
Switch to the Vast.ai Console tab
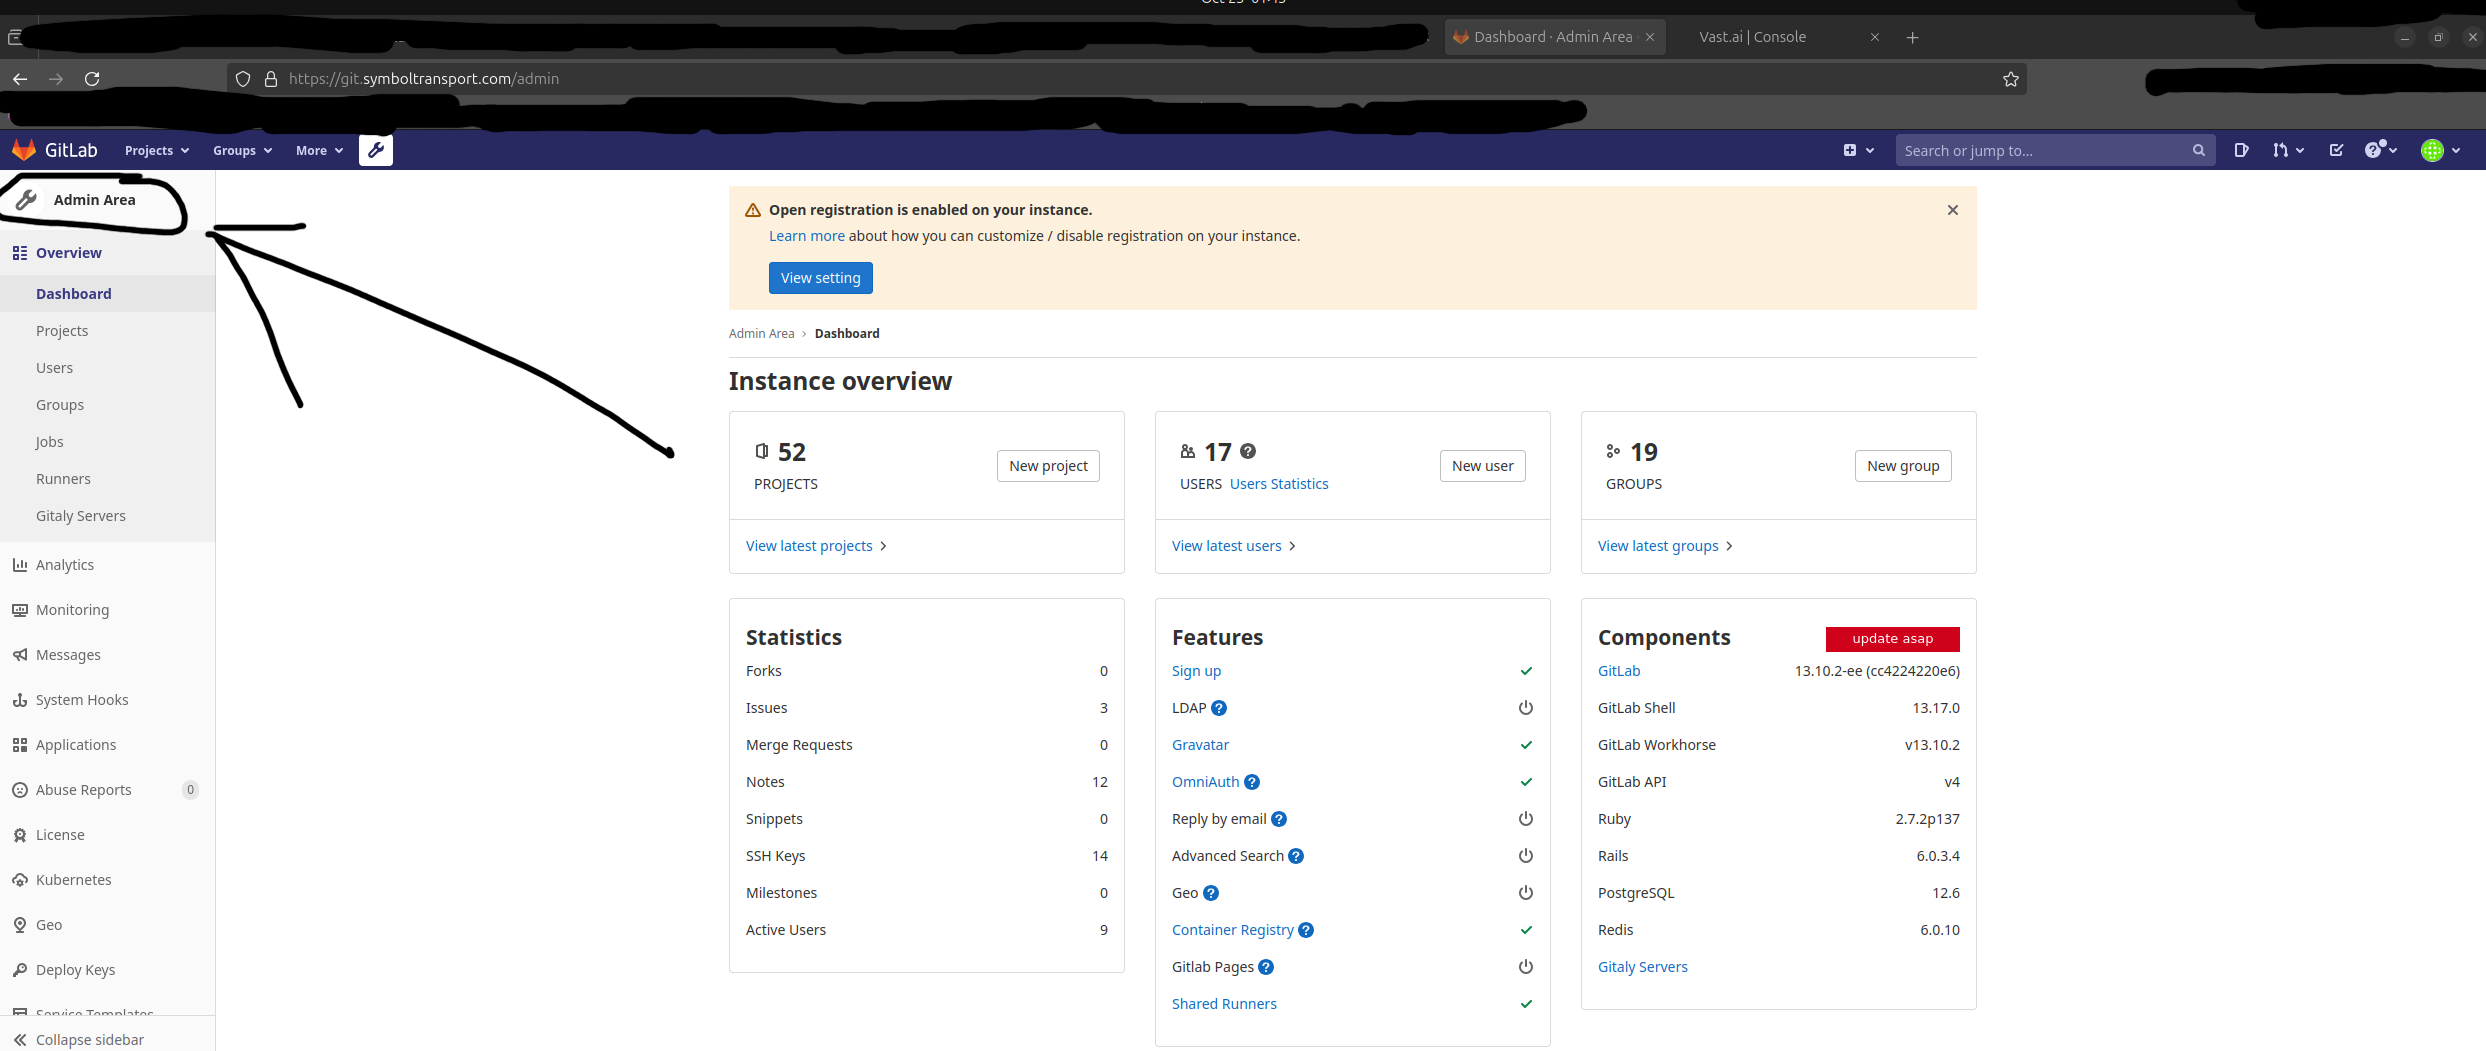click(1753, 37)
